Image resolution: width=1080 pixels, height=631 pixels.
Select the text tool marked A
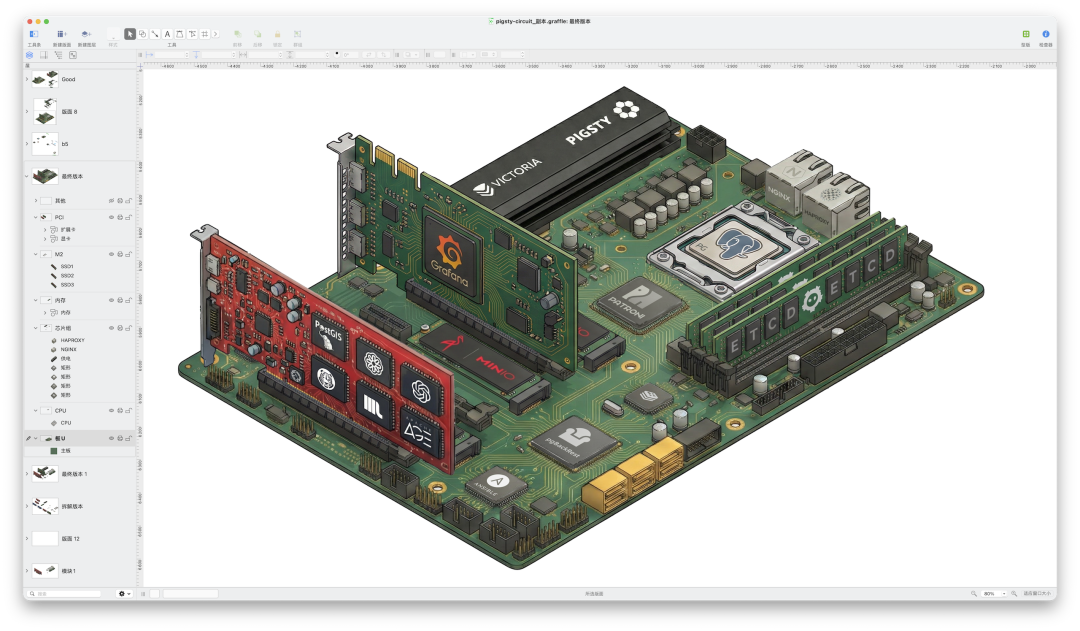point(167,34)
